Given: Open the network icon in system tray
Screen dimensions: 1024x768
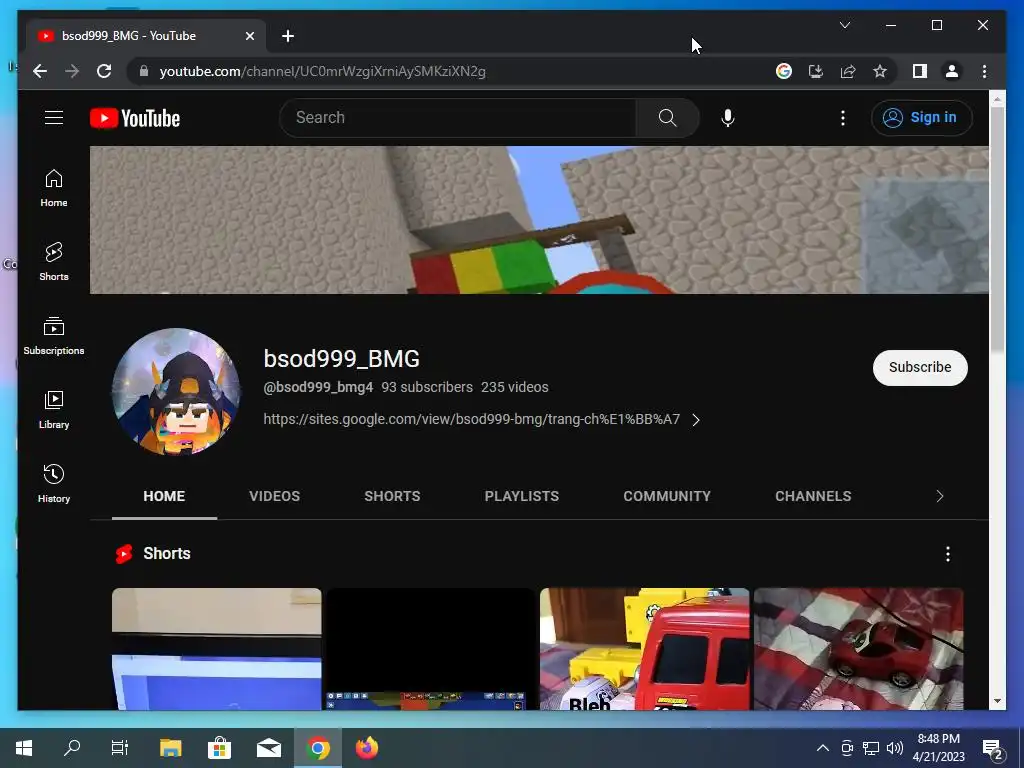Looking at the screenshot, I should tap(871, 748).
